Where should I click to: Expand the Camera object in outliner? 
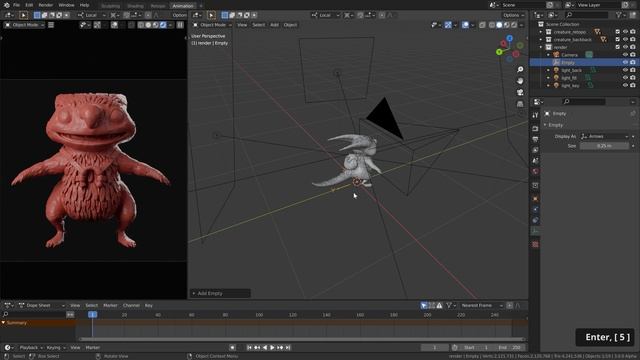[549, 55]
